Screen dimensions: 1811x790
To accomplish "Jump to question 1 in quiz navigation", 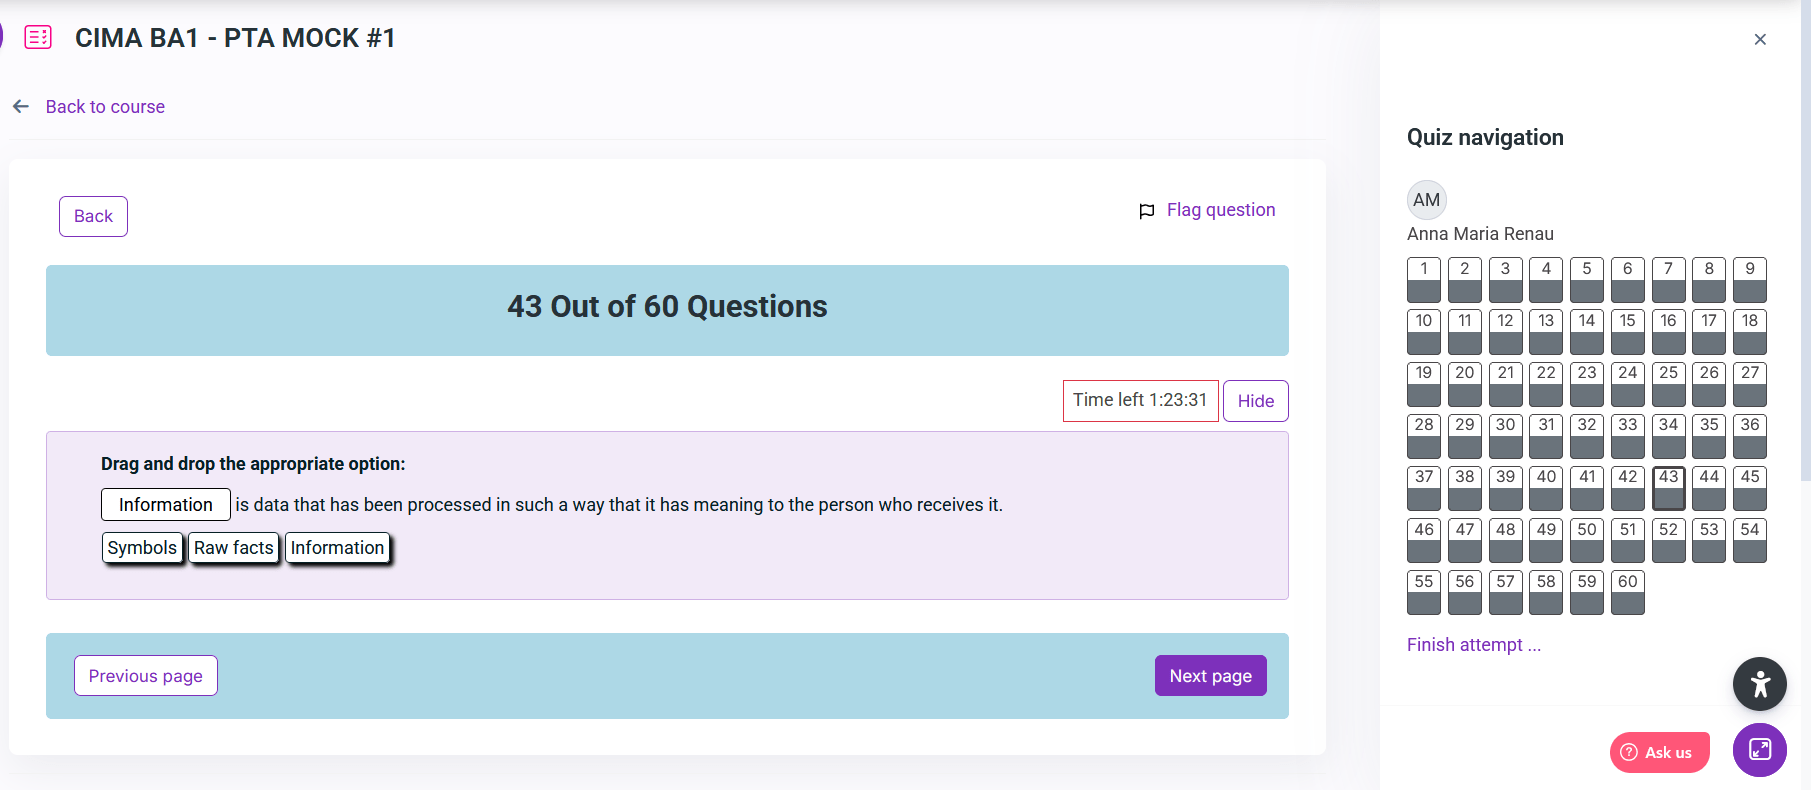I will [1424, 280].
